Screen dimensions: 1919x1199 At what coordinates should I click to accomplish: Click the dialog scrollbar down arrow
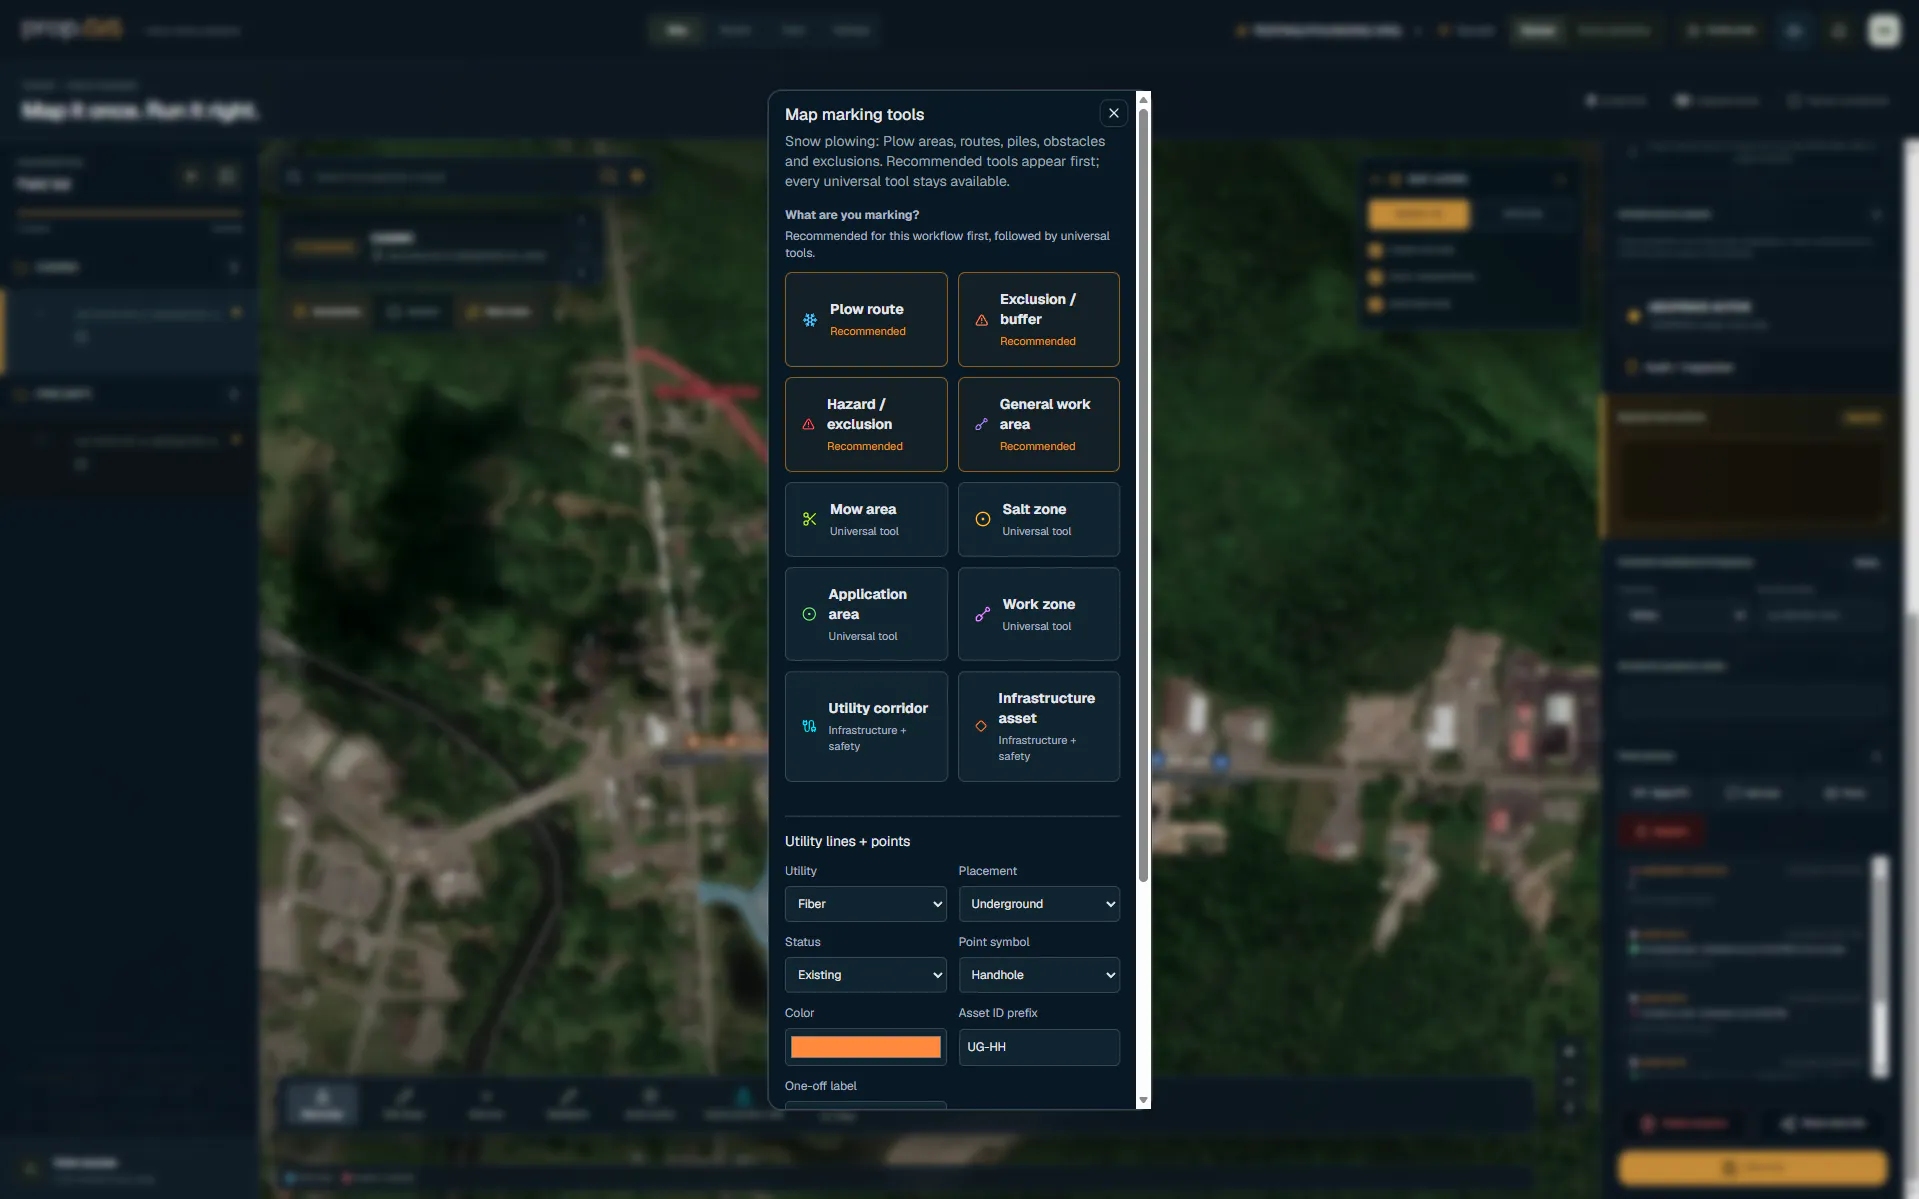click(1143, 1100)
